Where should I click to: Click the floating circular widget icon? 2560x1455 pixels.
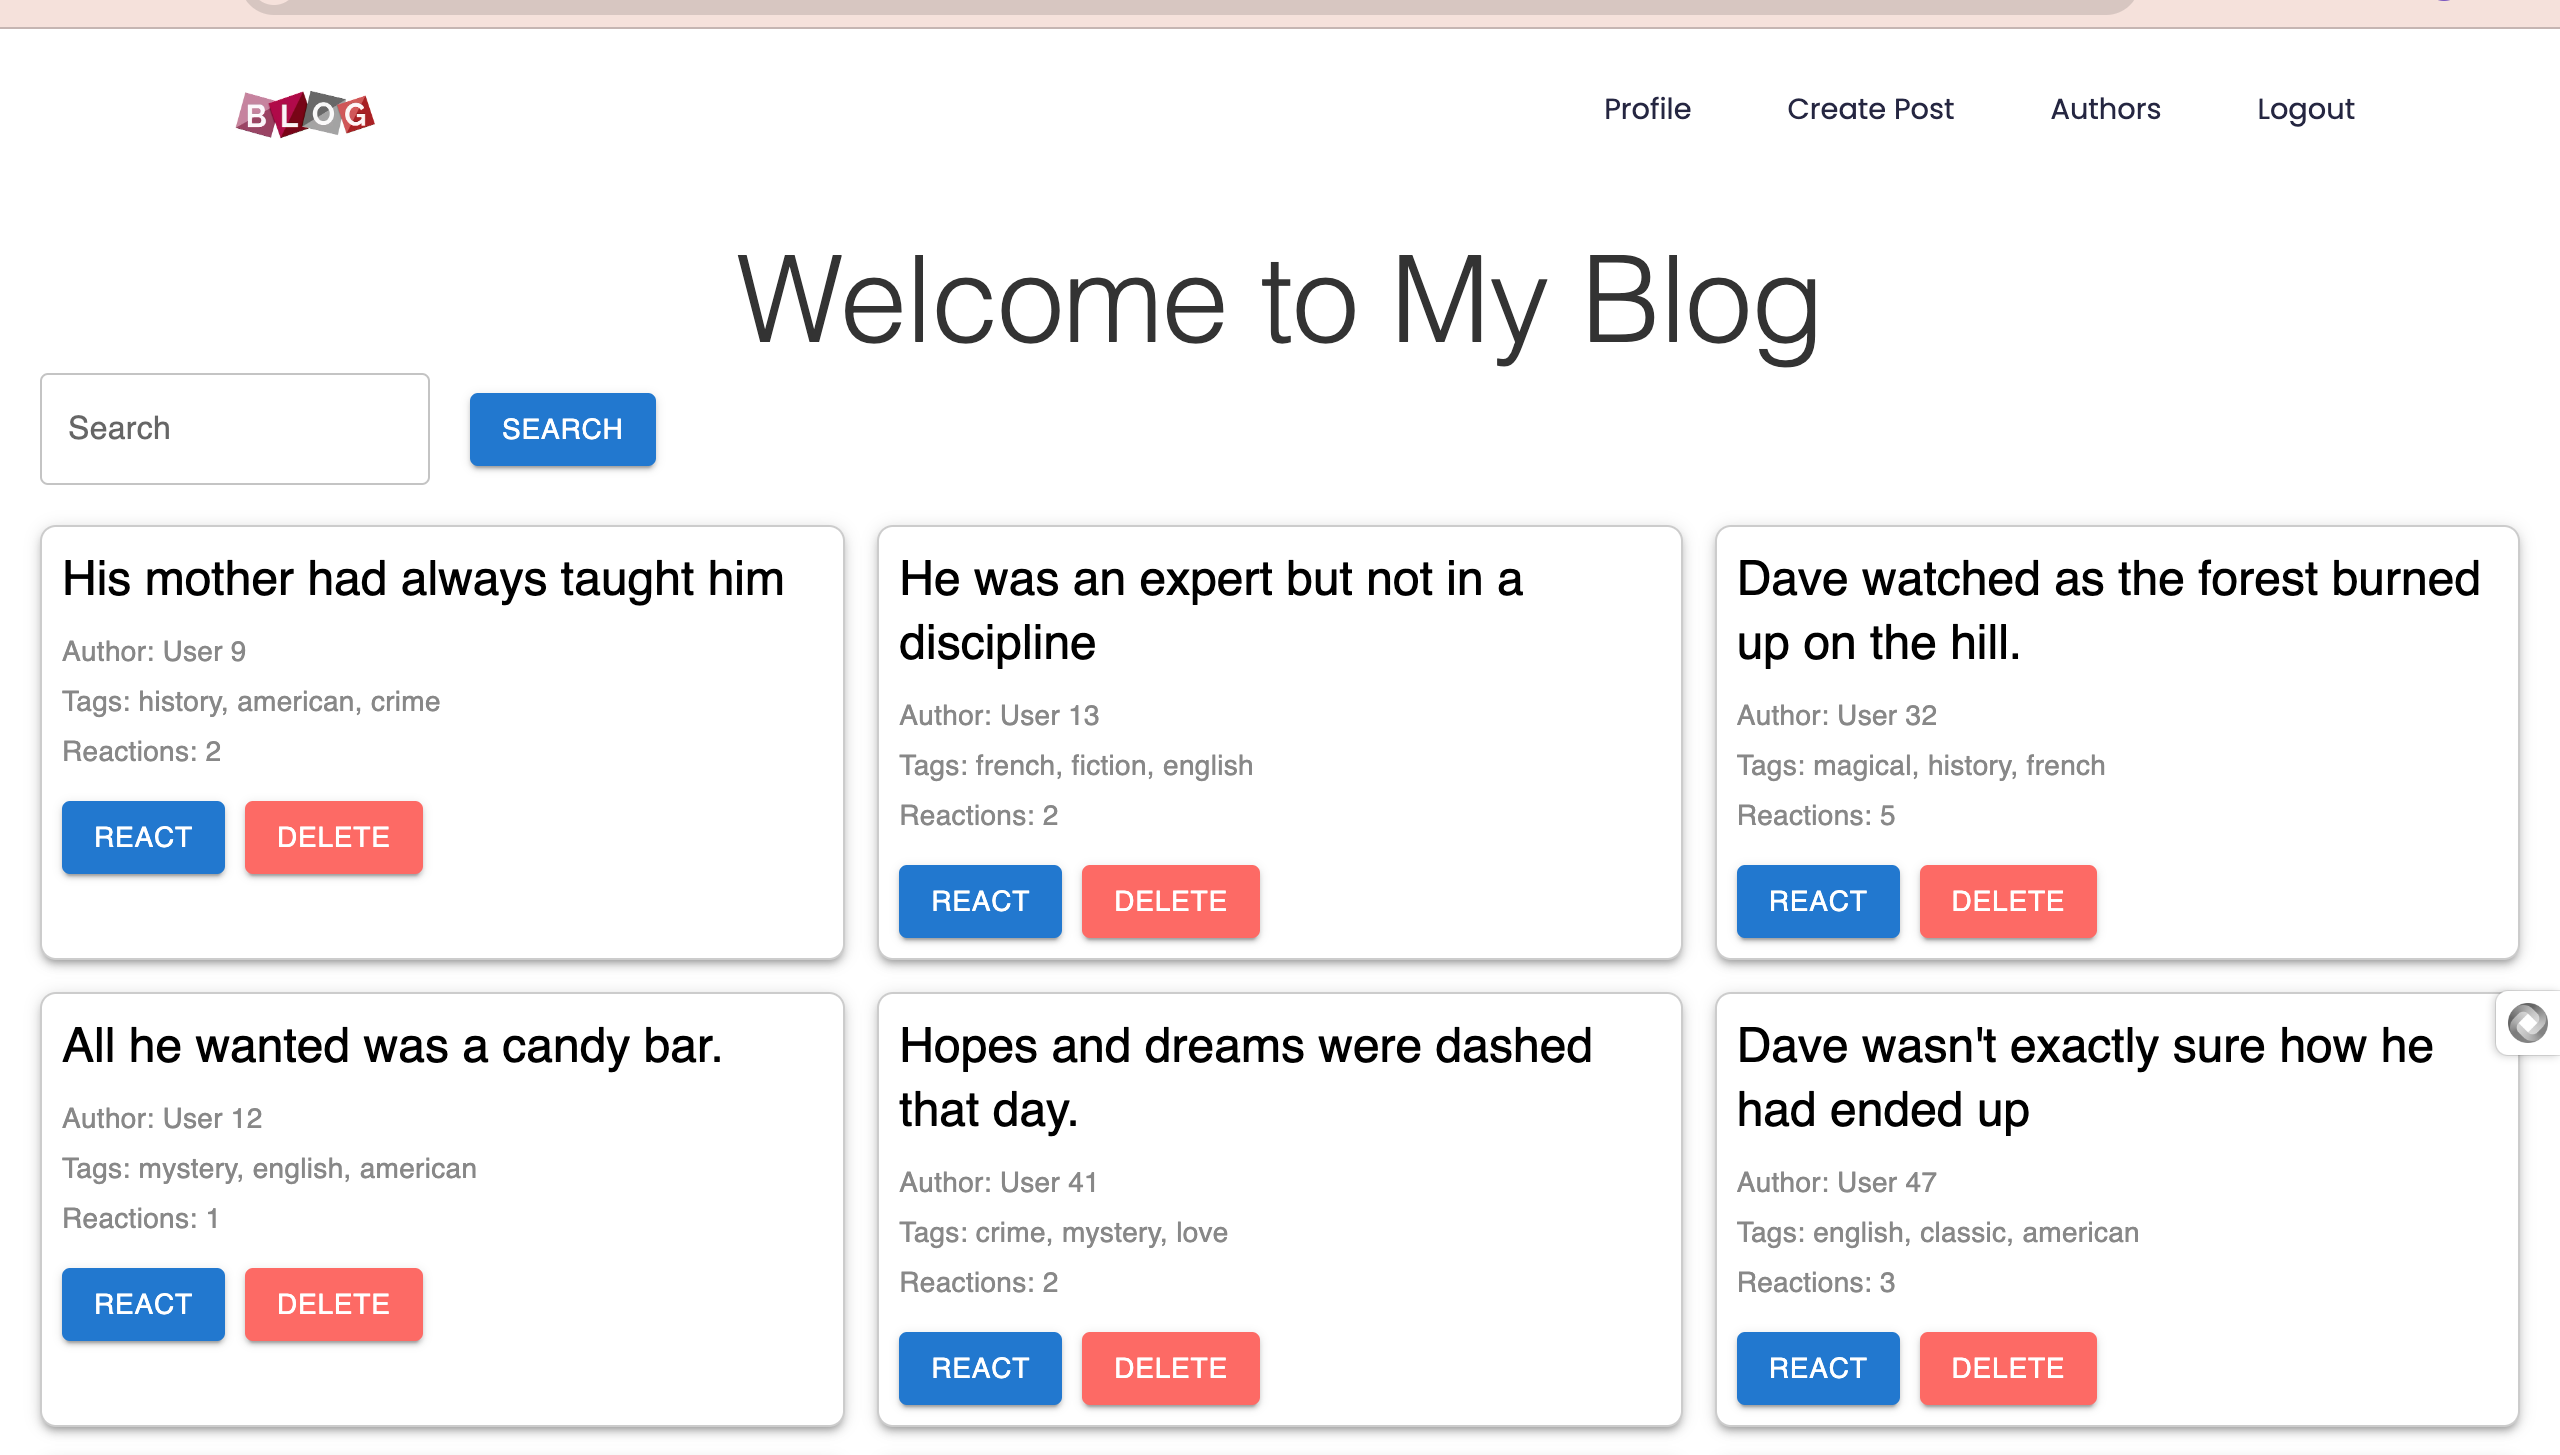click(2527, 1023)
